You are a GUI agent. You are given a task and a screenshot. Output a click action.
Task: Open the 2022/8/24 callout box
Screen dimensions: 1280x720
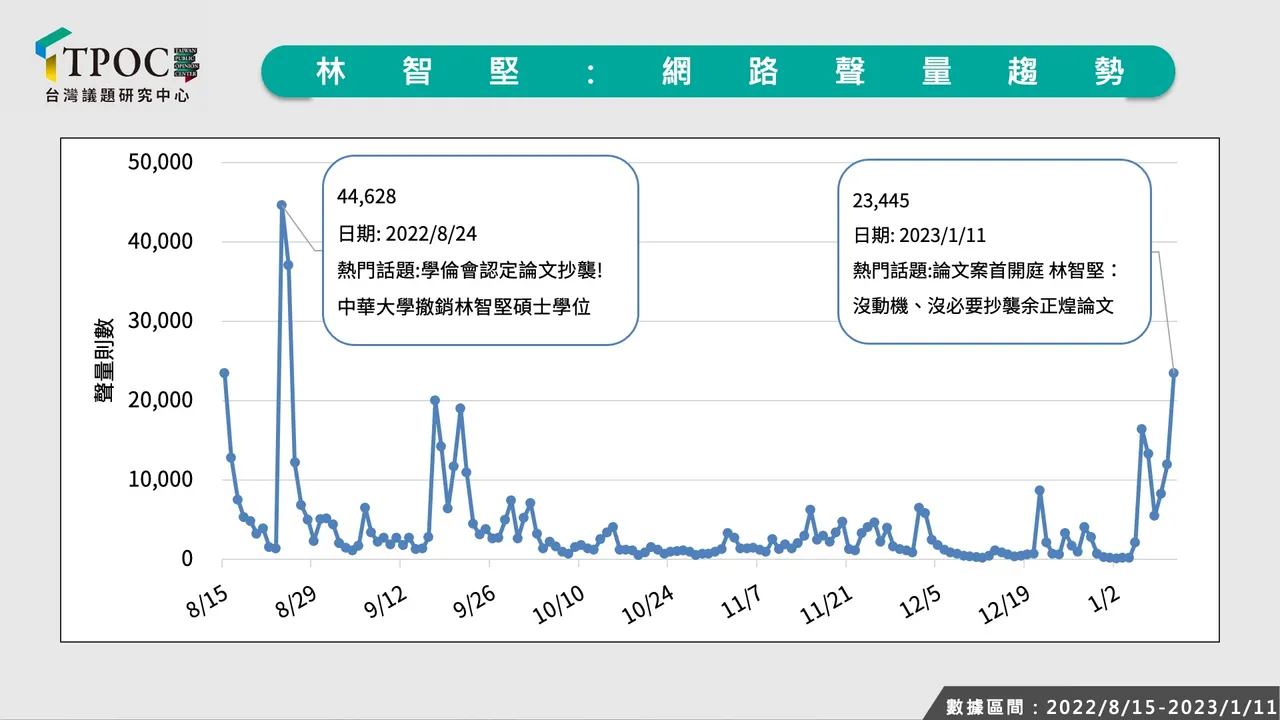(x=480, y=250)
